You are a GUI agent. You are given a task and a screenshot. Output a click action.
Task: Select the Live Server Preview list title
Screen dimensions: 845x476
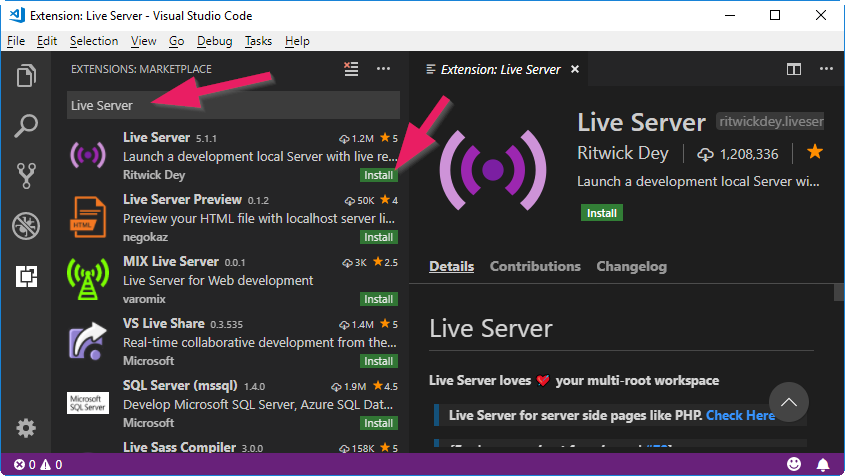click(182, 199)
